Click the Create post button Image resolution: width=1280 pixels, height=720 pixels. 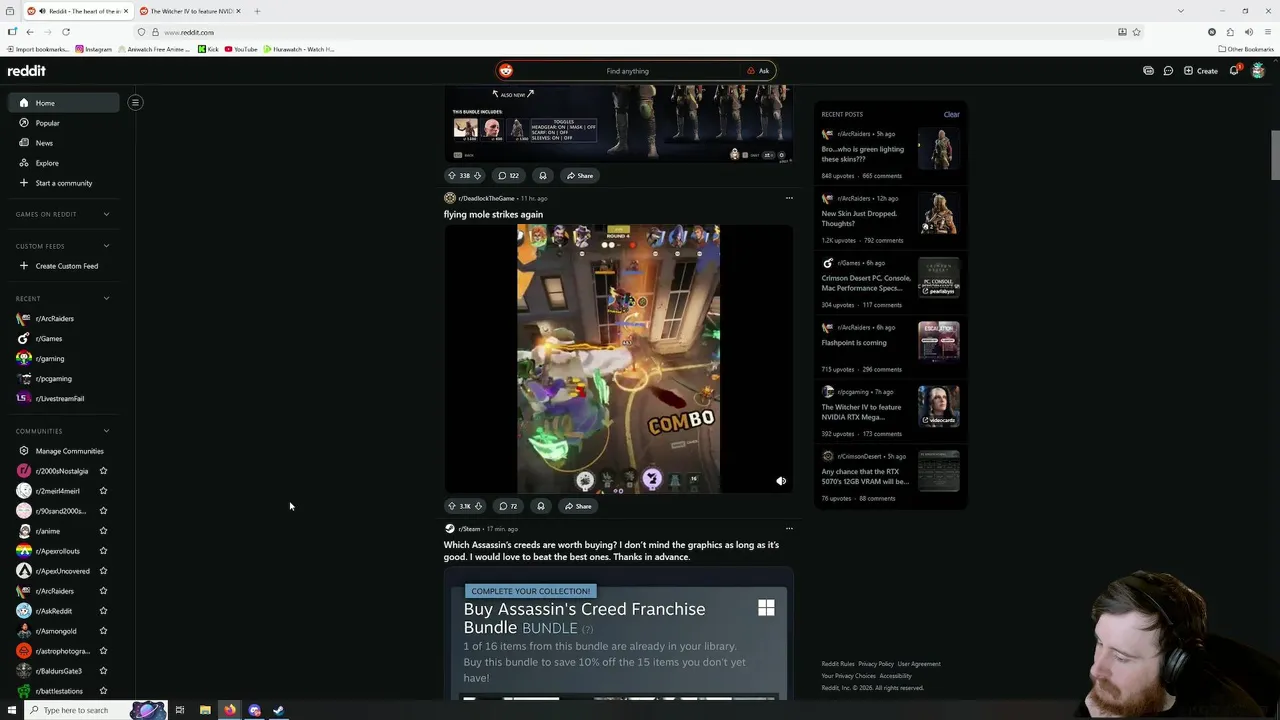[x=1201, y=71]
